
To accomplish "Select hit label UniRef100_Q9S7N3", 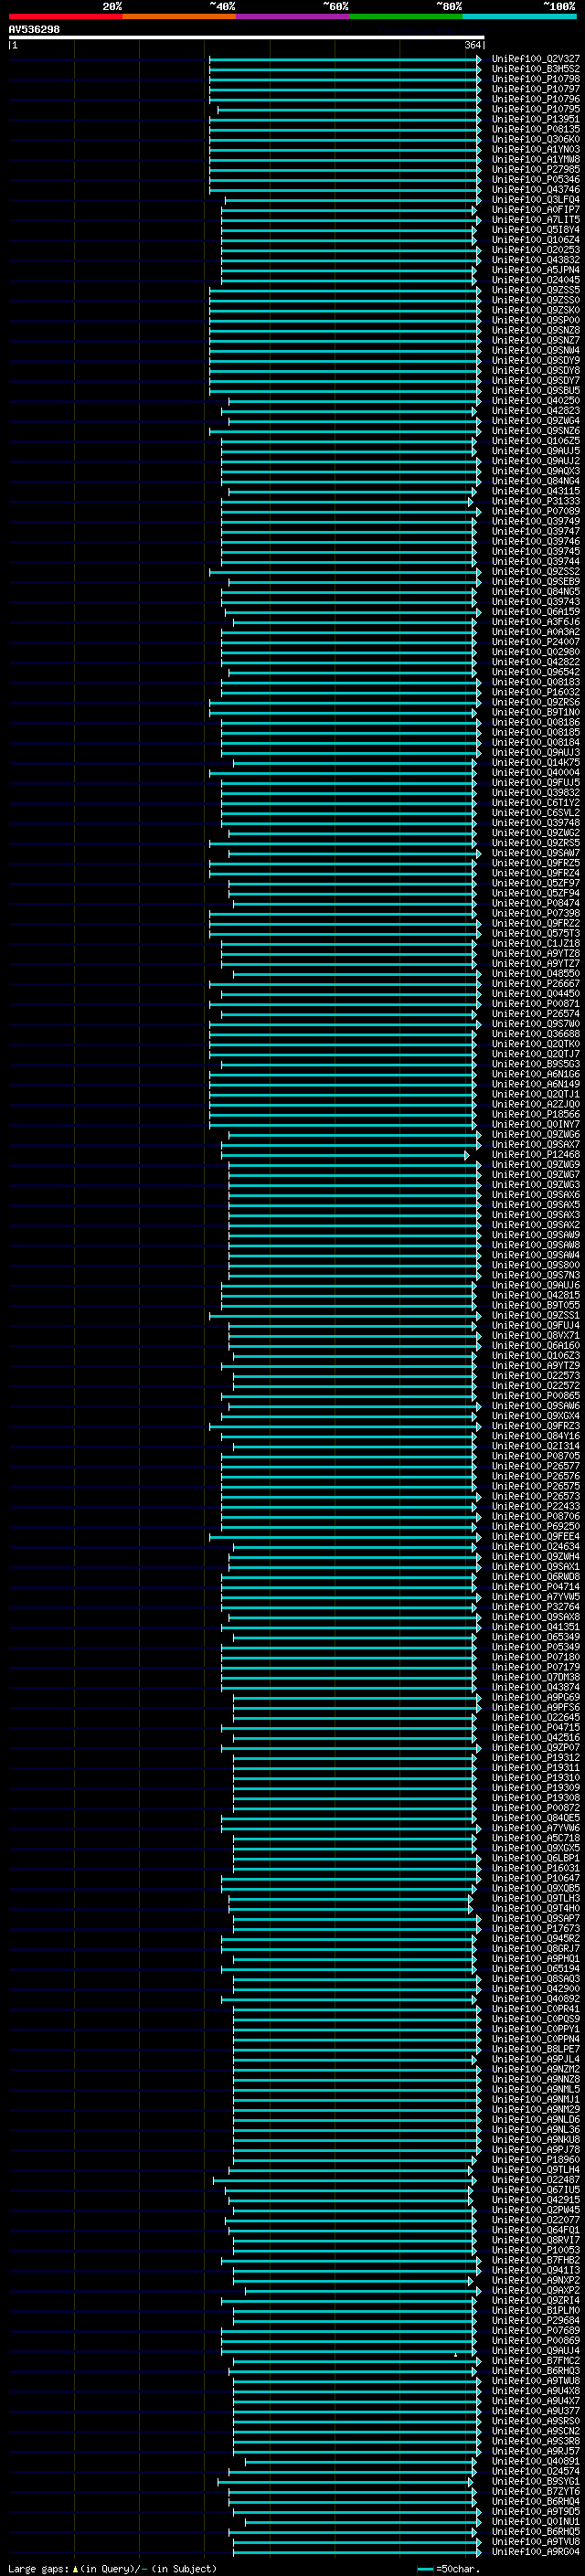I will pos(536,1275).
